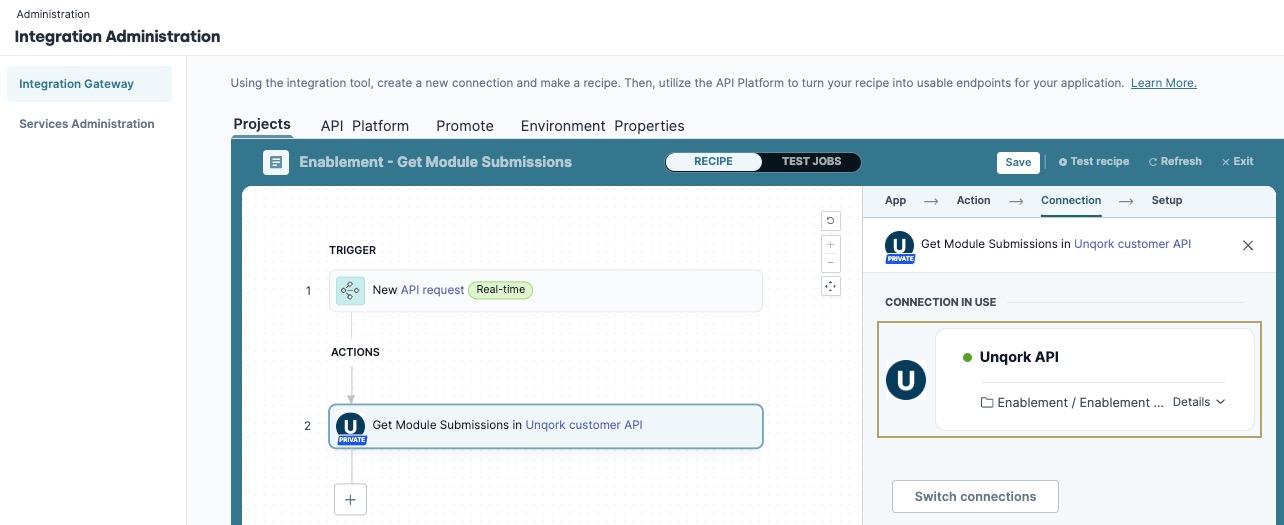
Task: Close the Get Module Submissions panel
Action: [1247, 245]
